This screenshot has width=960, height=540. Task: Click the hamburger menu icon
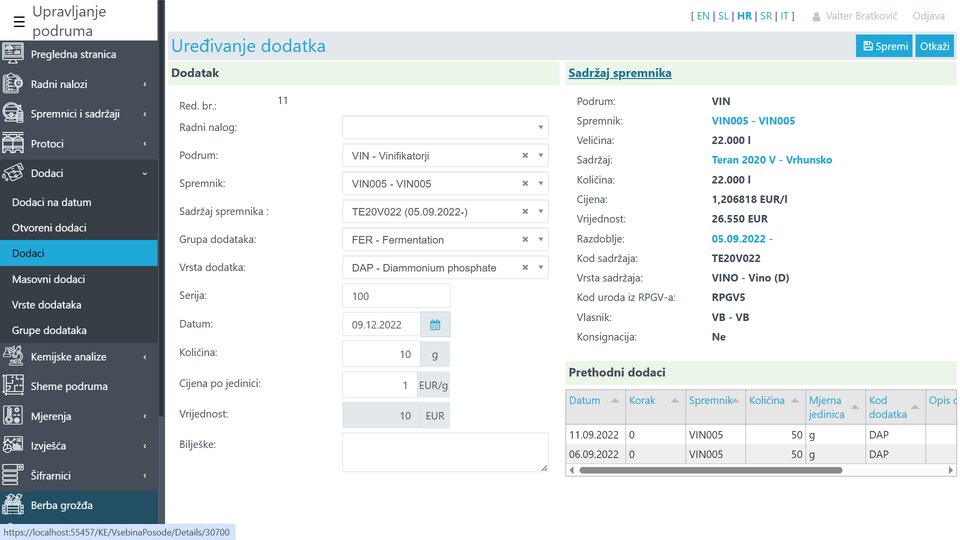click(x=19, y=21)
